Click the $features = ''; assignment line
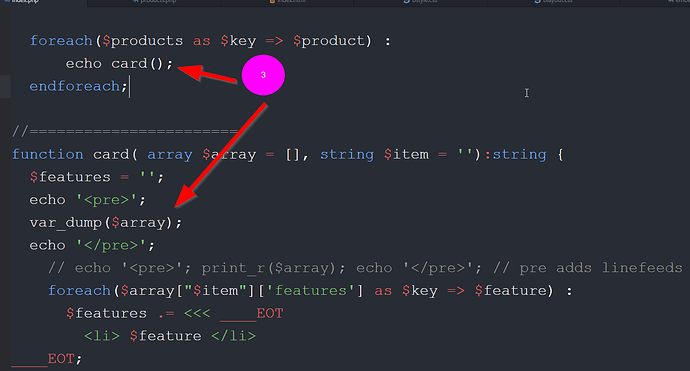The image size is (690, 371). pyautogui.click(x=97, y=177)
